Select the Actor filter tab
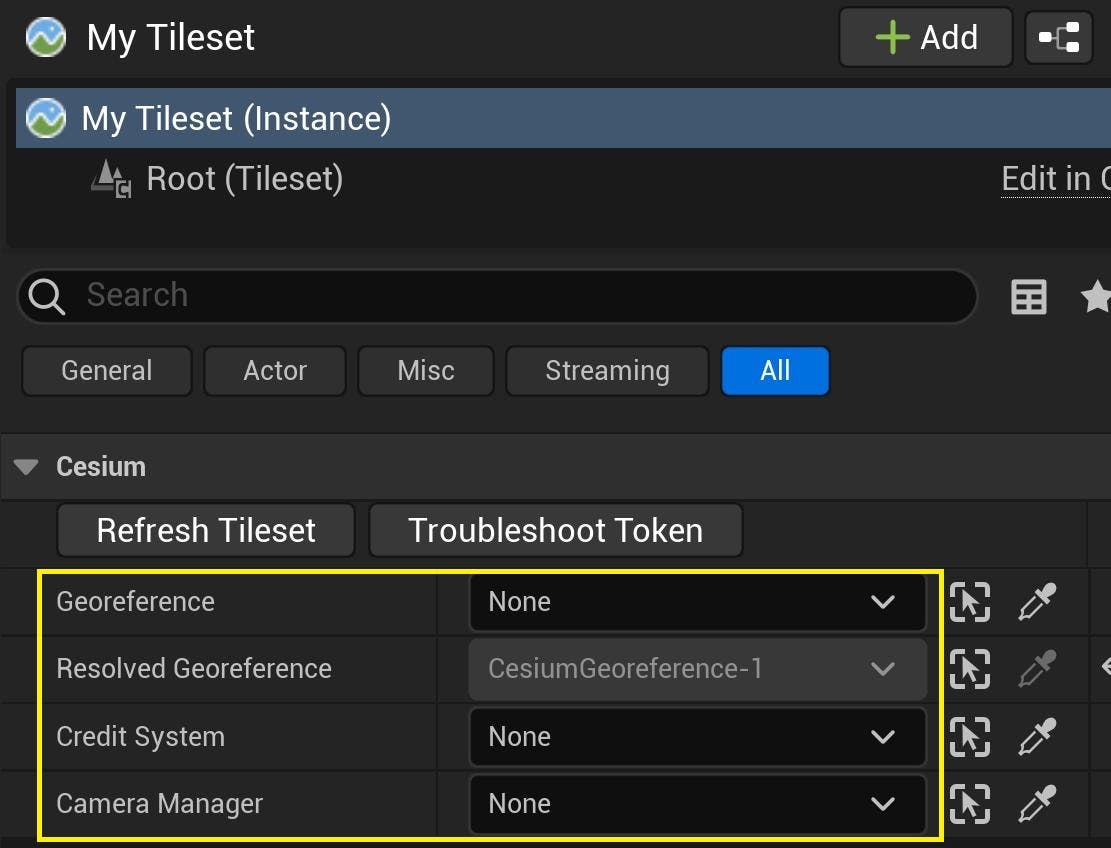Viewport: 1111px width, 848px height. [x=275, y=371]
